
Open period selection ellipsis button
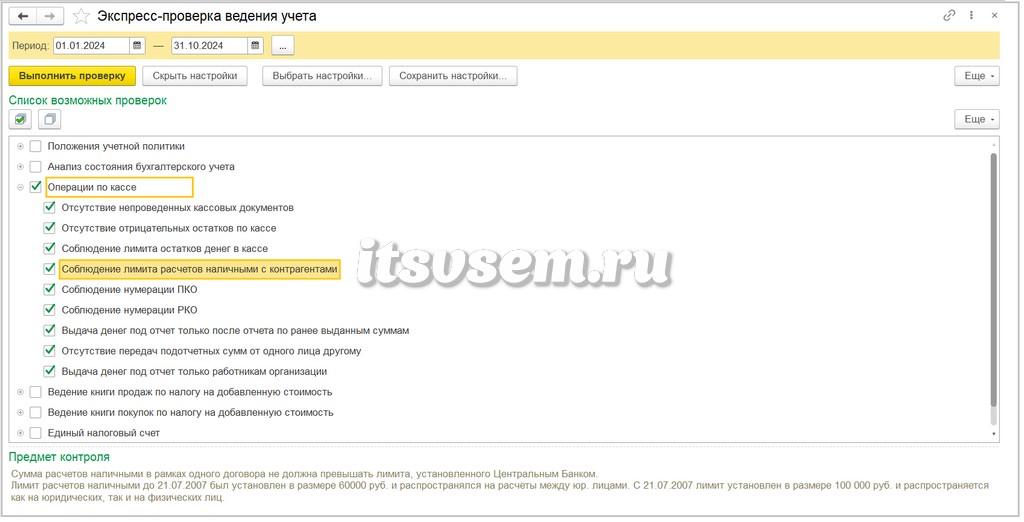[283, 46]
